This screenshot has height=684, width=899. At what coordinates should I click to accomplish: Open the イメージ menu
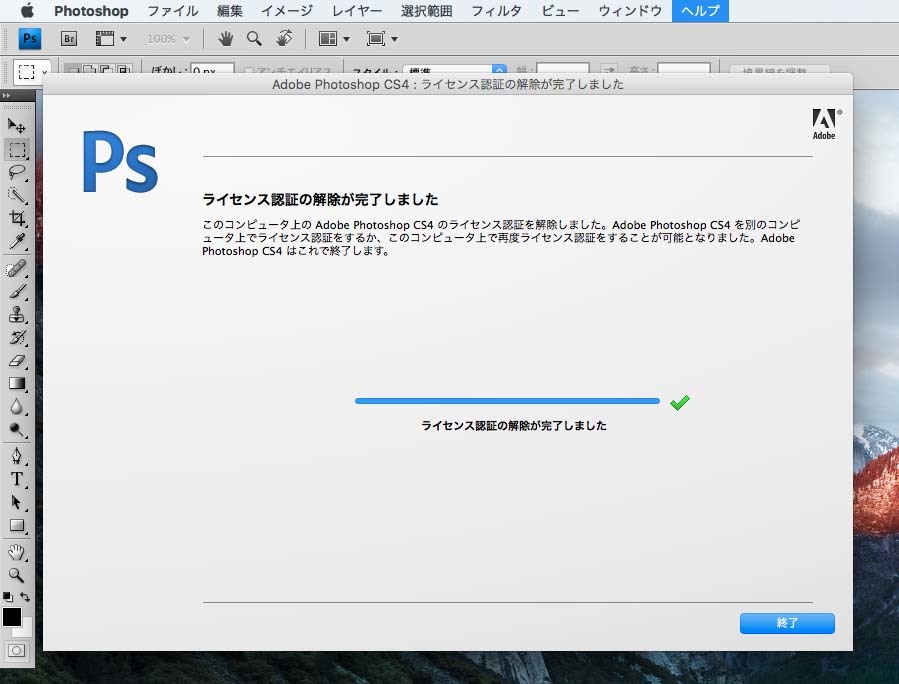click(287, 10)
